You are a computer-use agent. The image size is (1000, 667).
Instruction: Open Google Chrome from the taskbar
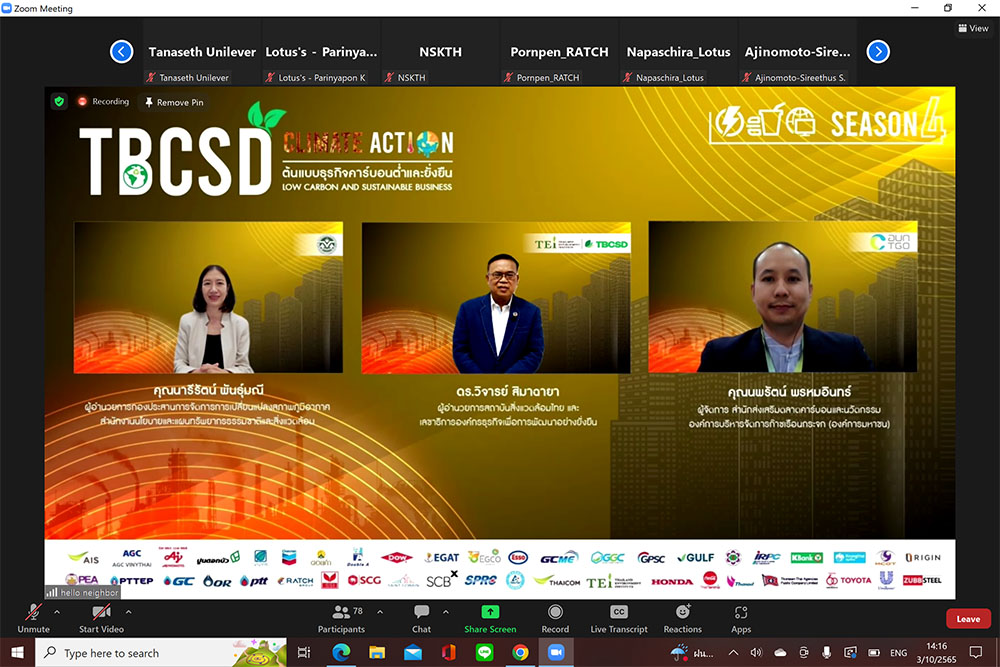click(520, 652)
